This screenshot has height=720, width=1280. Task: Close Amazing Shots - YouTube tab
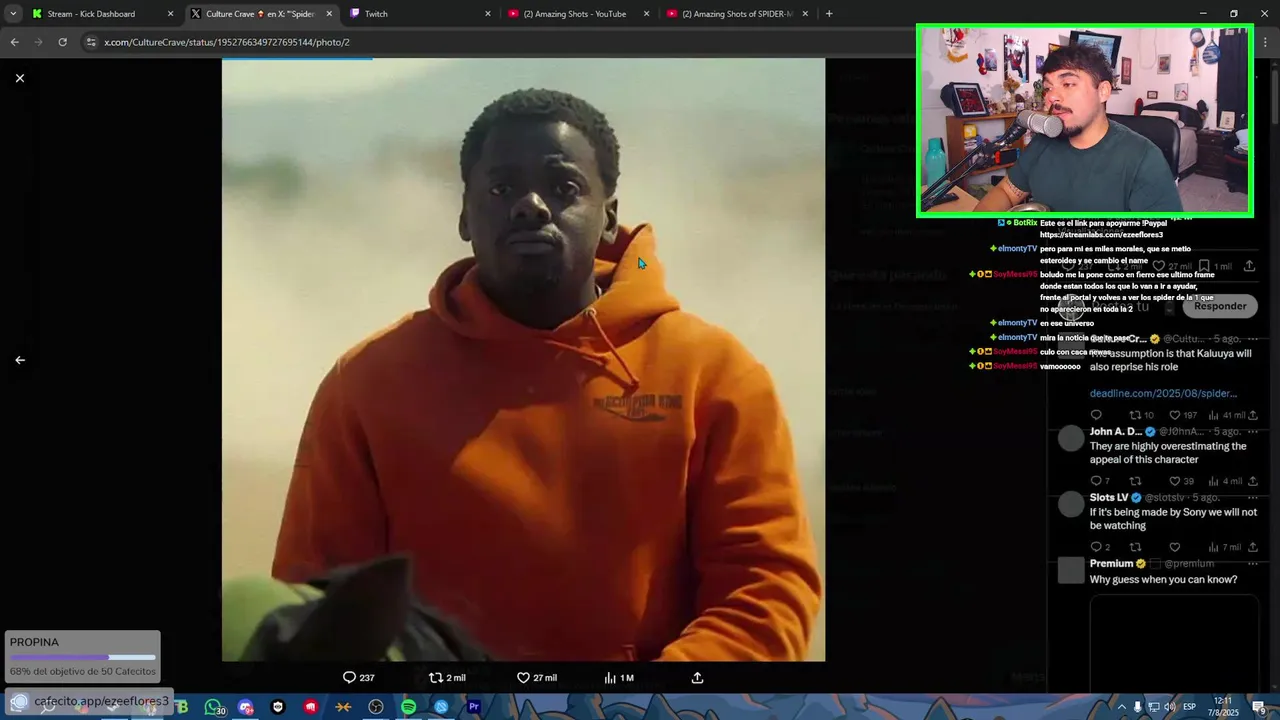(x=646, y=14)
